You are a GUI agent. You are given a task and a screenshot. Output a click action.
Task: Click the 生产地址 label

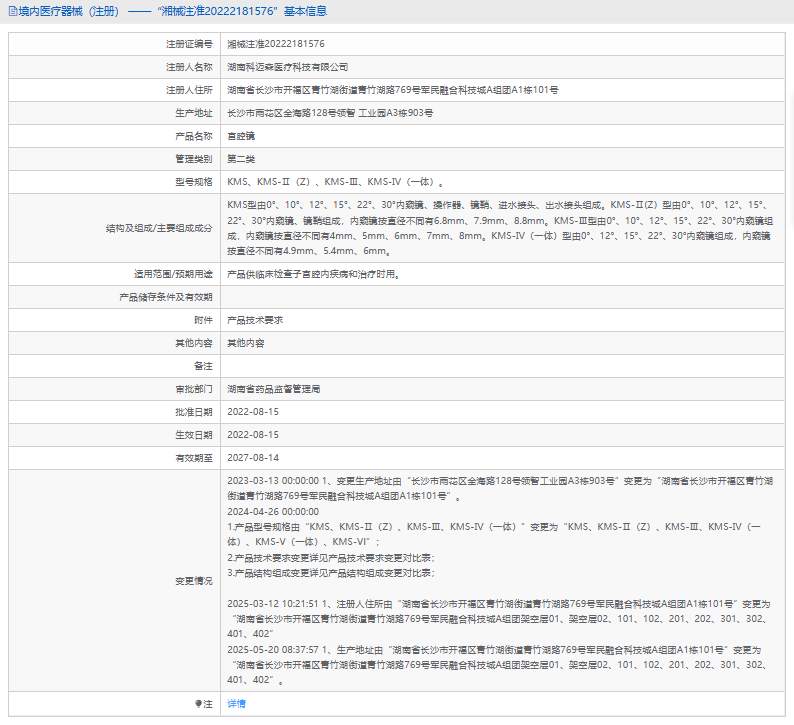point(193,113)
